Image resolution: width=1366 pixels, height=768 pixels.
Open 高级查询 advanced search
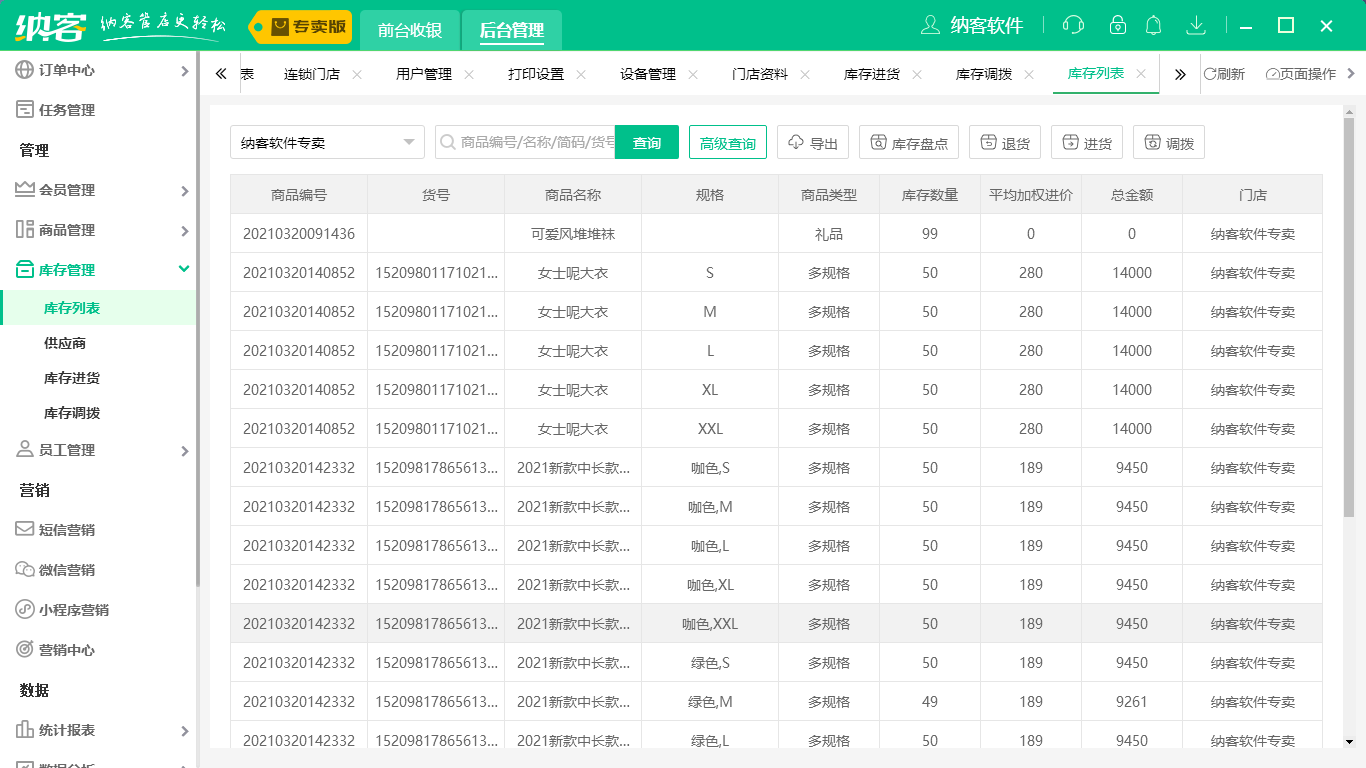(727, 142)
